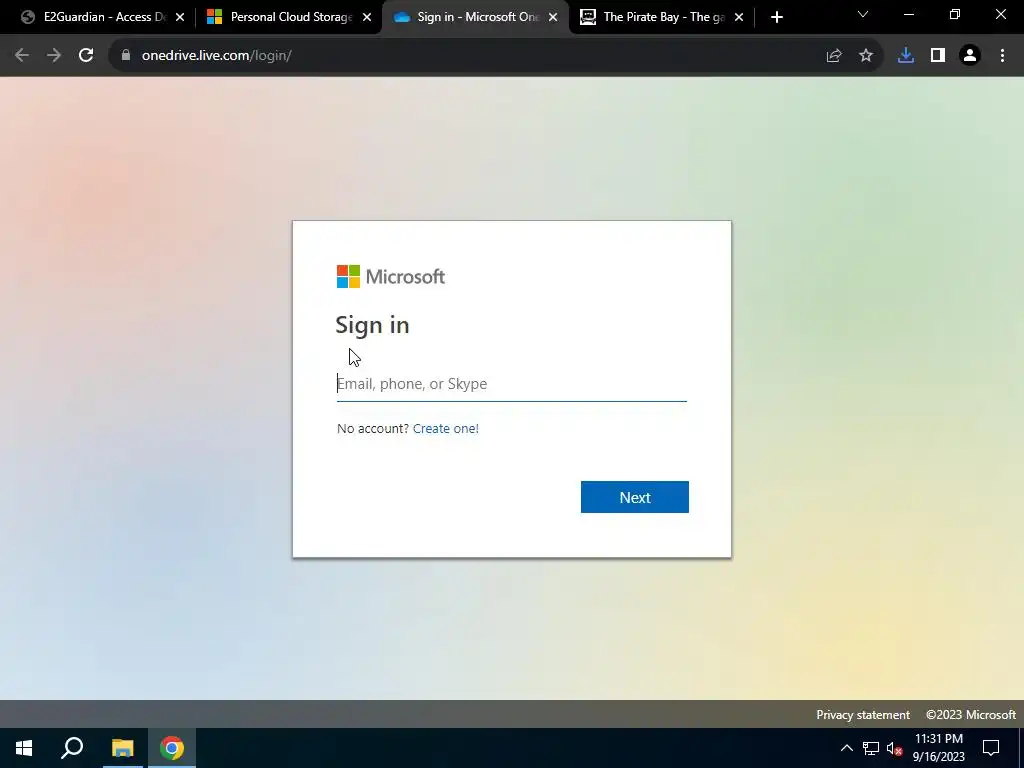Open the taskbar clock and date
The width and height of the screenshot is (1024, 768).
(938, 748)
